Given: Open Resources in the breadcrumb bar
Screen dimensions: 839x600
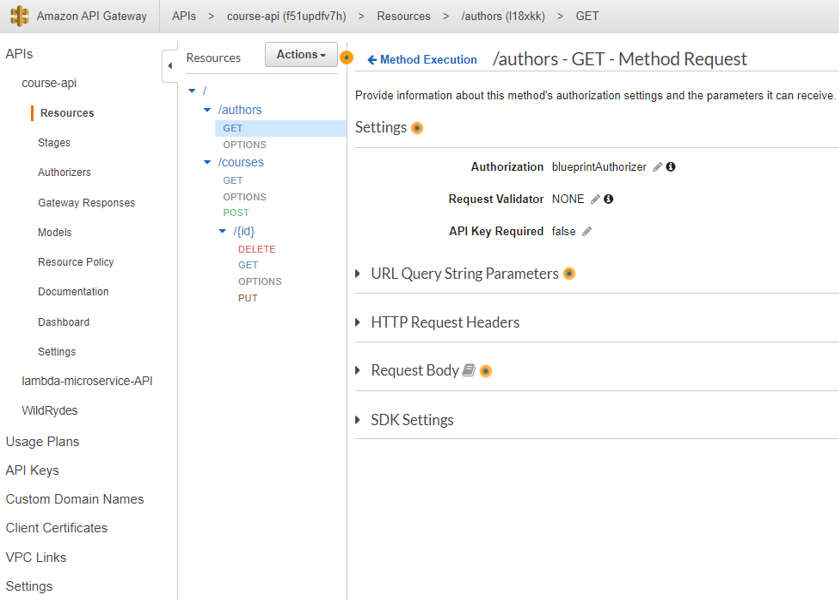Looking at the screenshot, I should (403, 16).
